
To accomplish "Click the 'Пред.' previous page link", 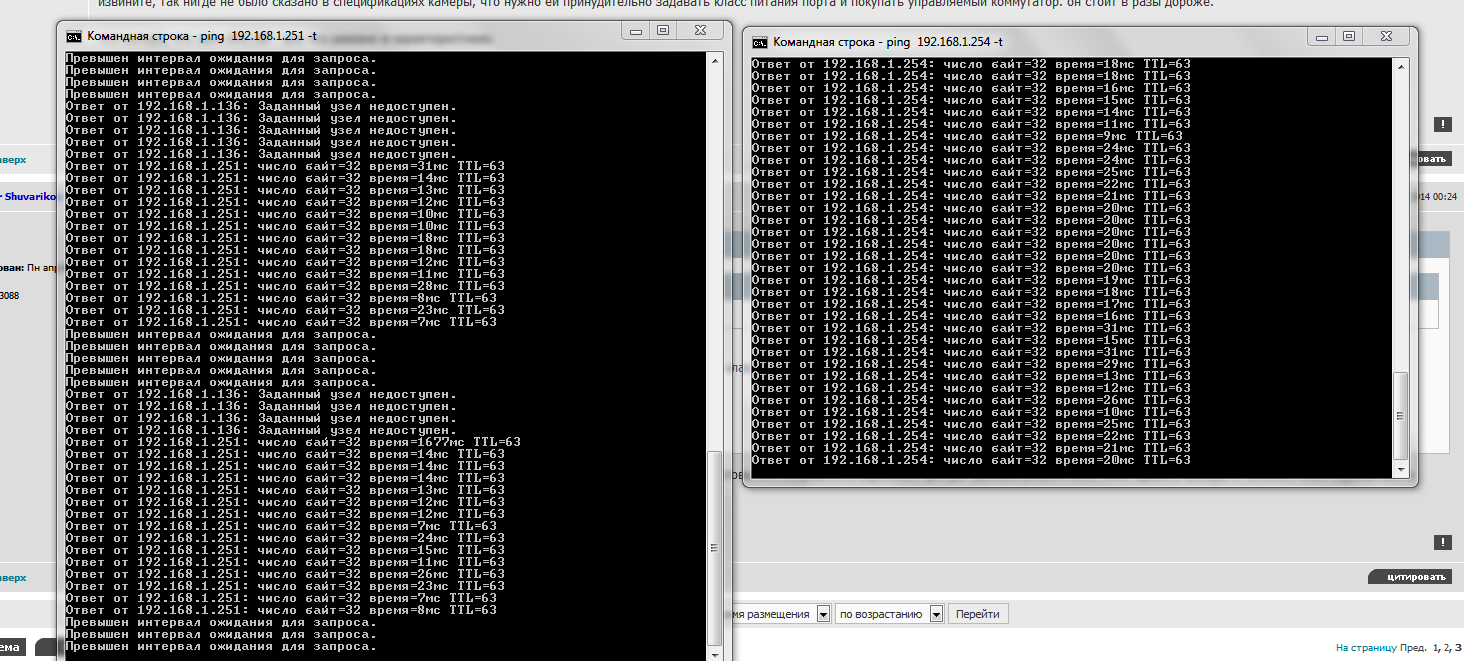I will (x=1412, y=648).
